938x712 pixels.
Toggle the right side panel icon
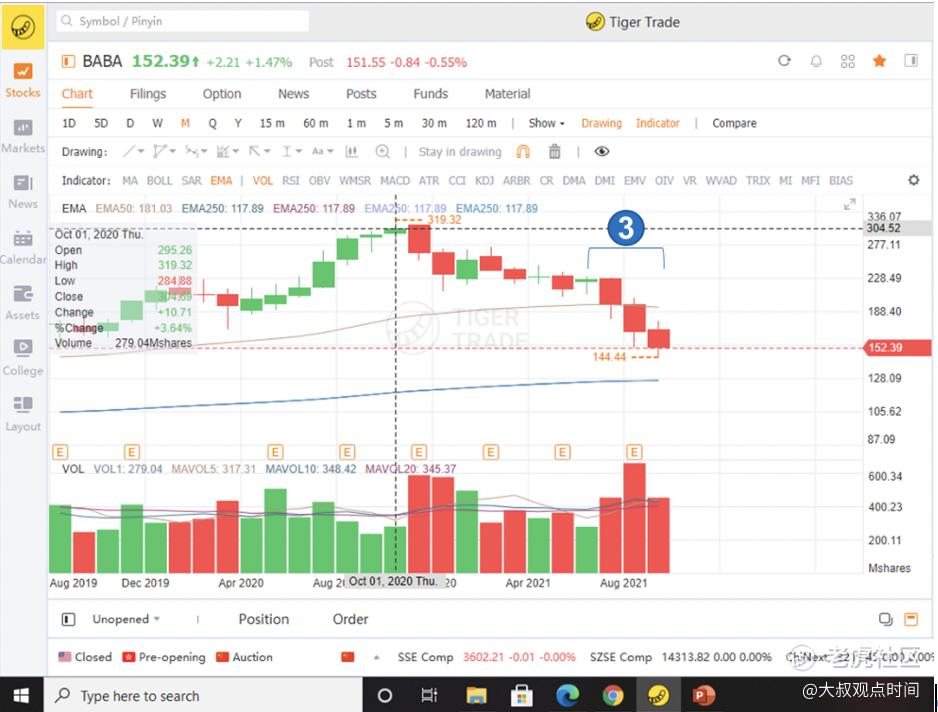(911, 60)
